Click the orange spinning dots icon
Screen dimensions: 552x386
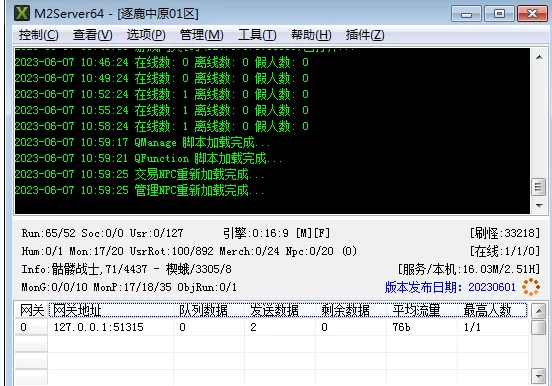pos(531,287)
